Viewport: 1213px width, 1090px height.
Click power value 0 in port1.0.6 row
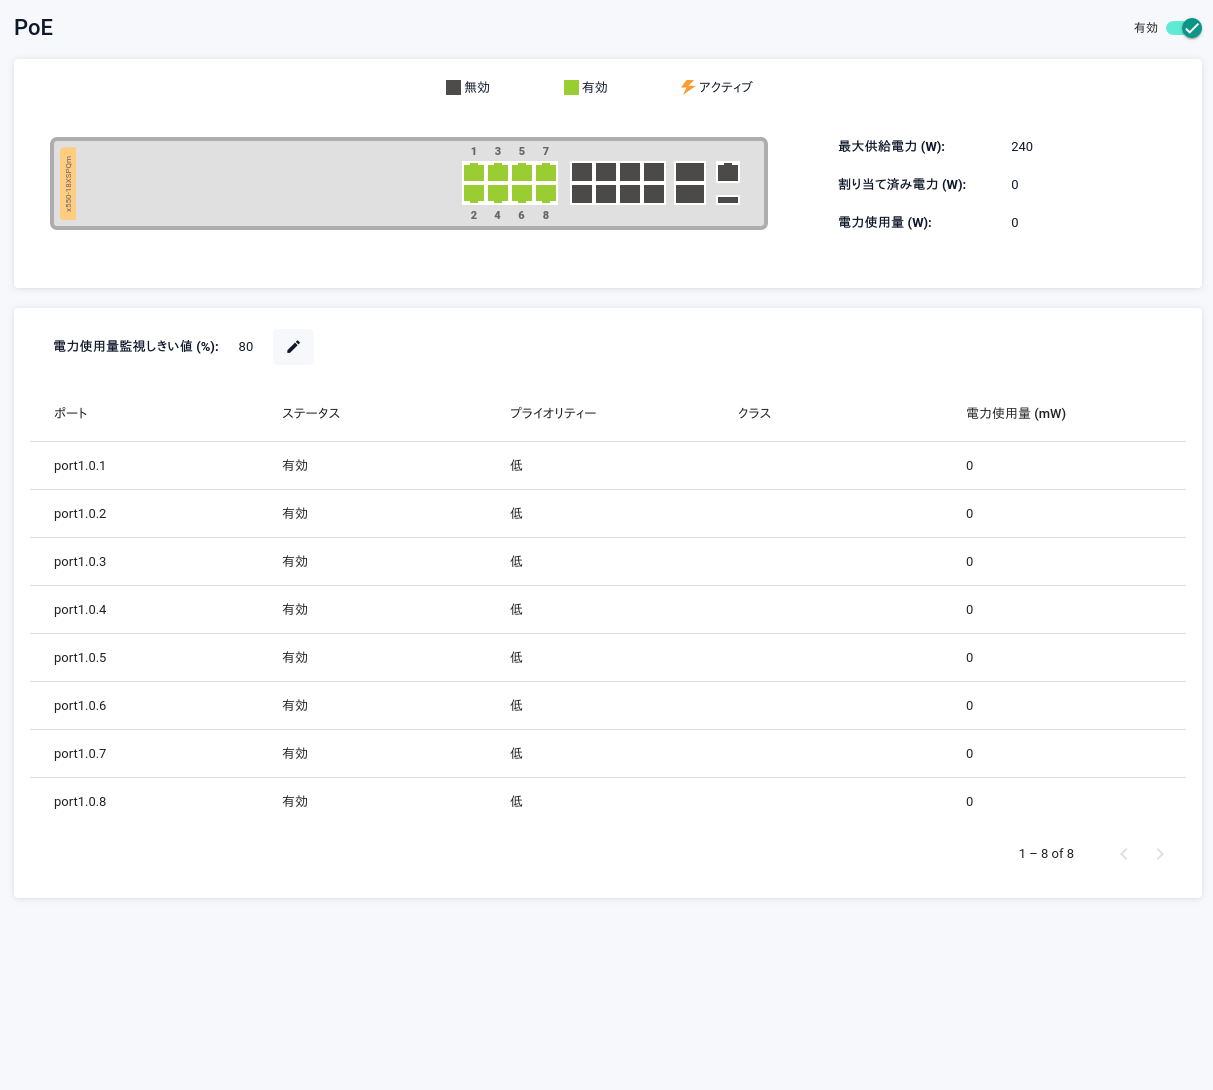[x=969, y=706]
